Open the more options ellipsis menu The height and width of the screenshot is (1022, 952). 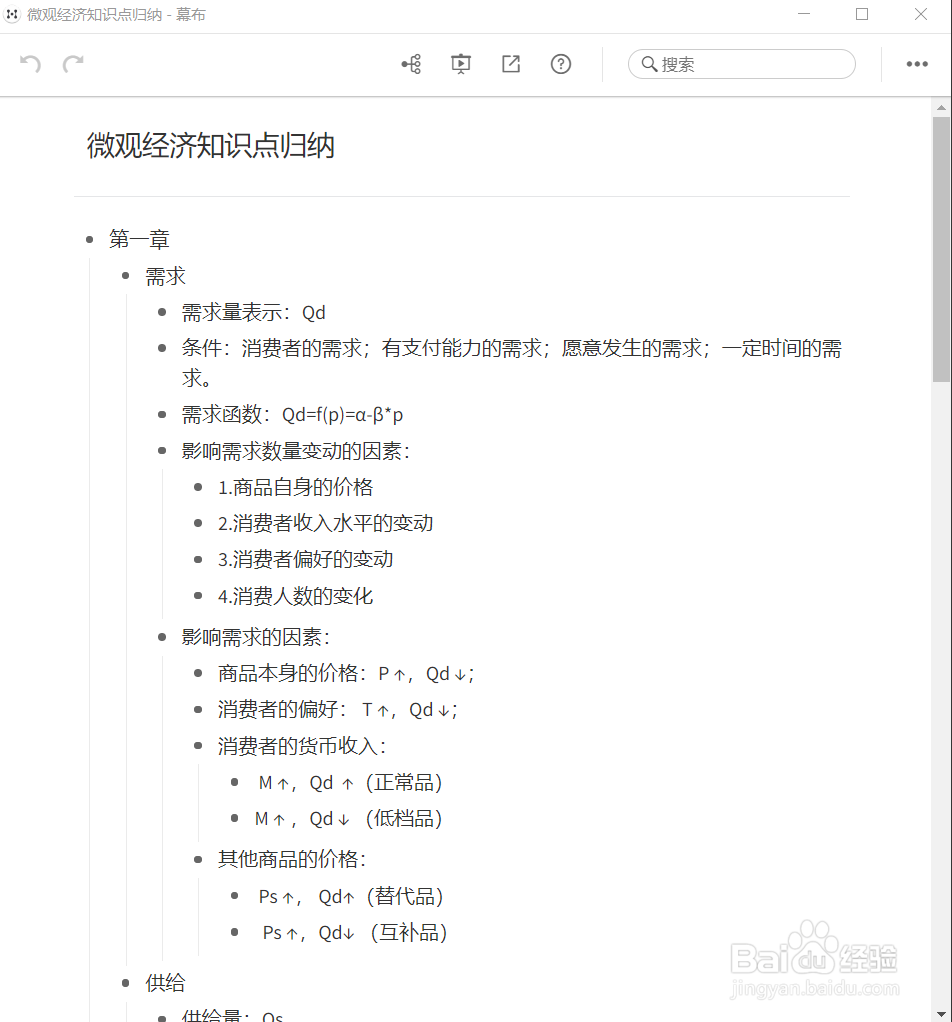click(917, 64)
